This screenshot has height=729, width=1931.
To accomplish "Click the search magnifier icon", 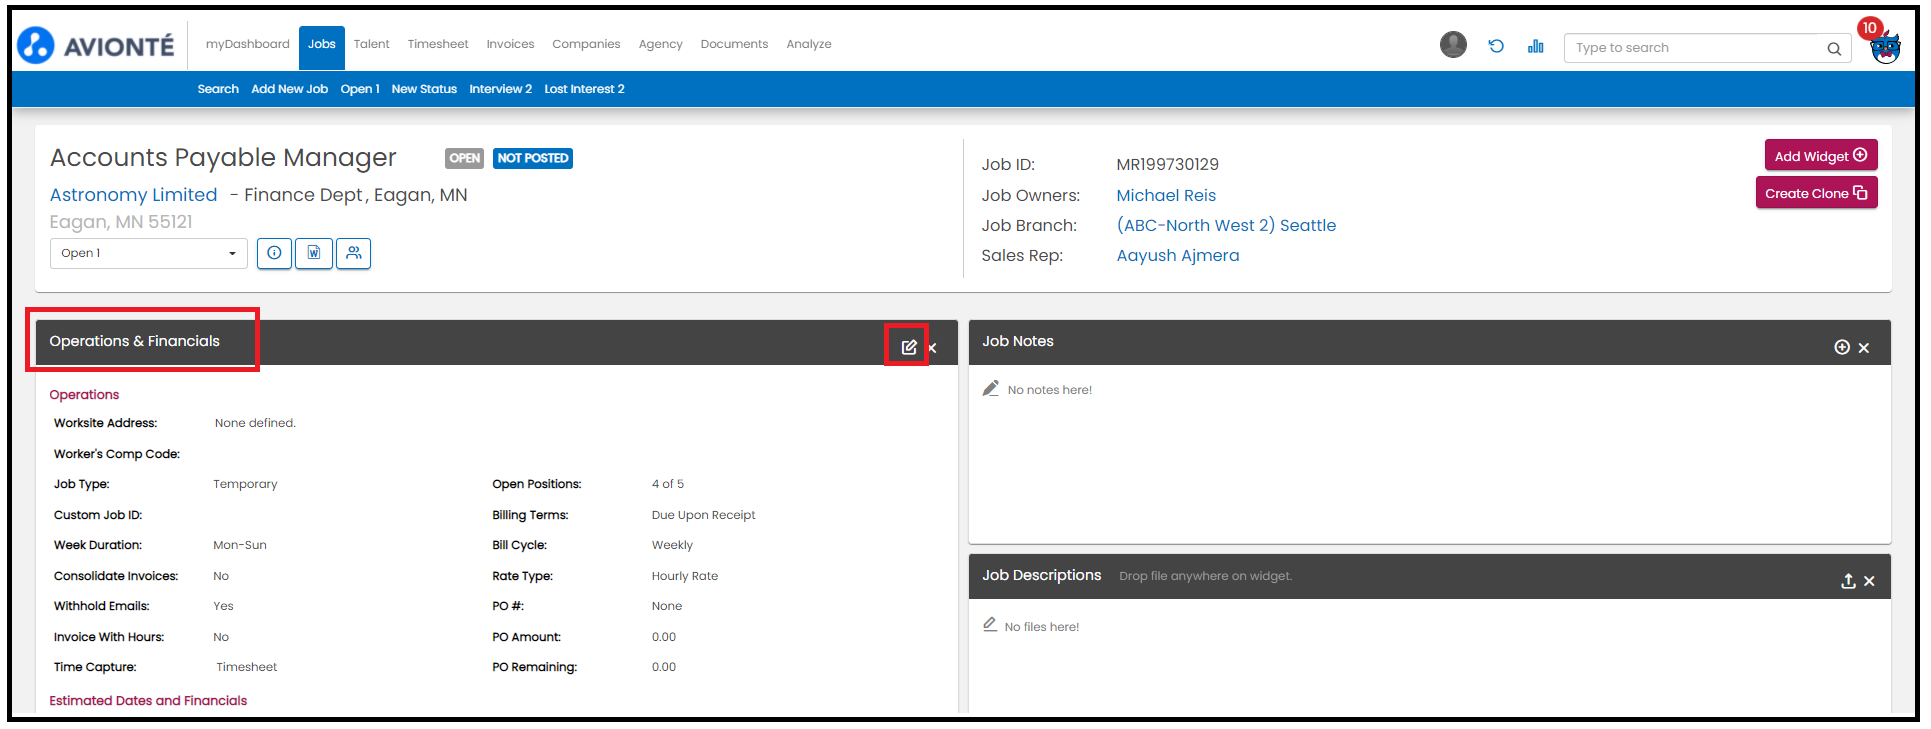I will click(x=1834, y=48).
